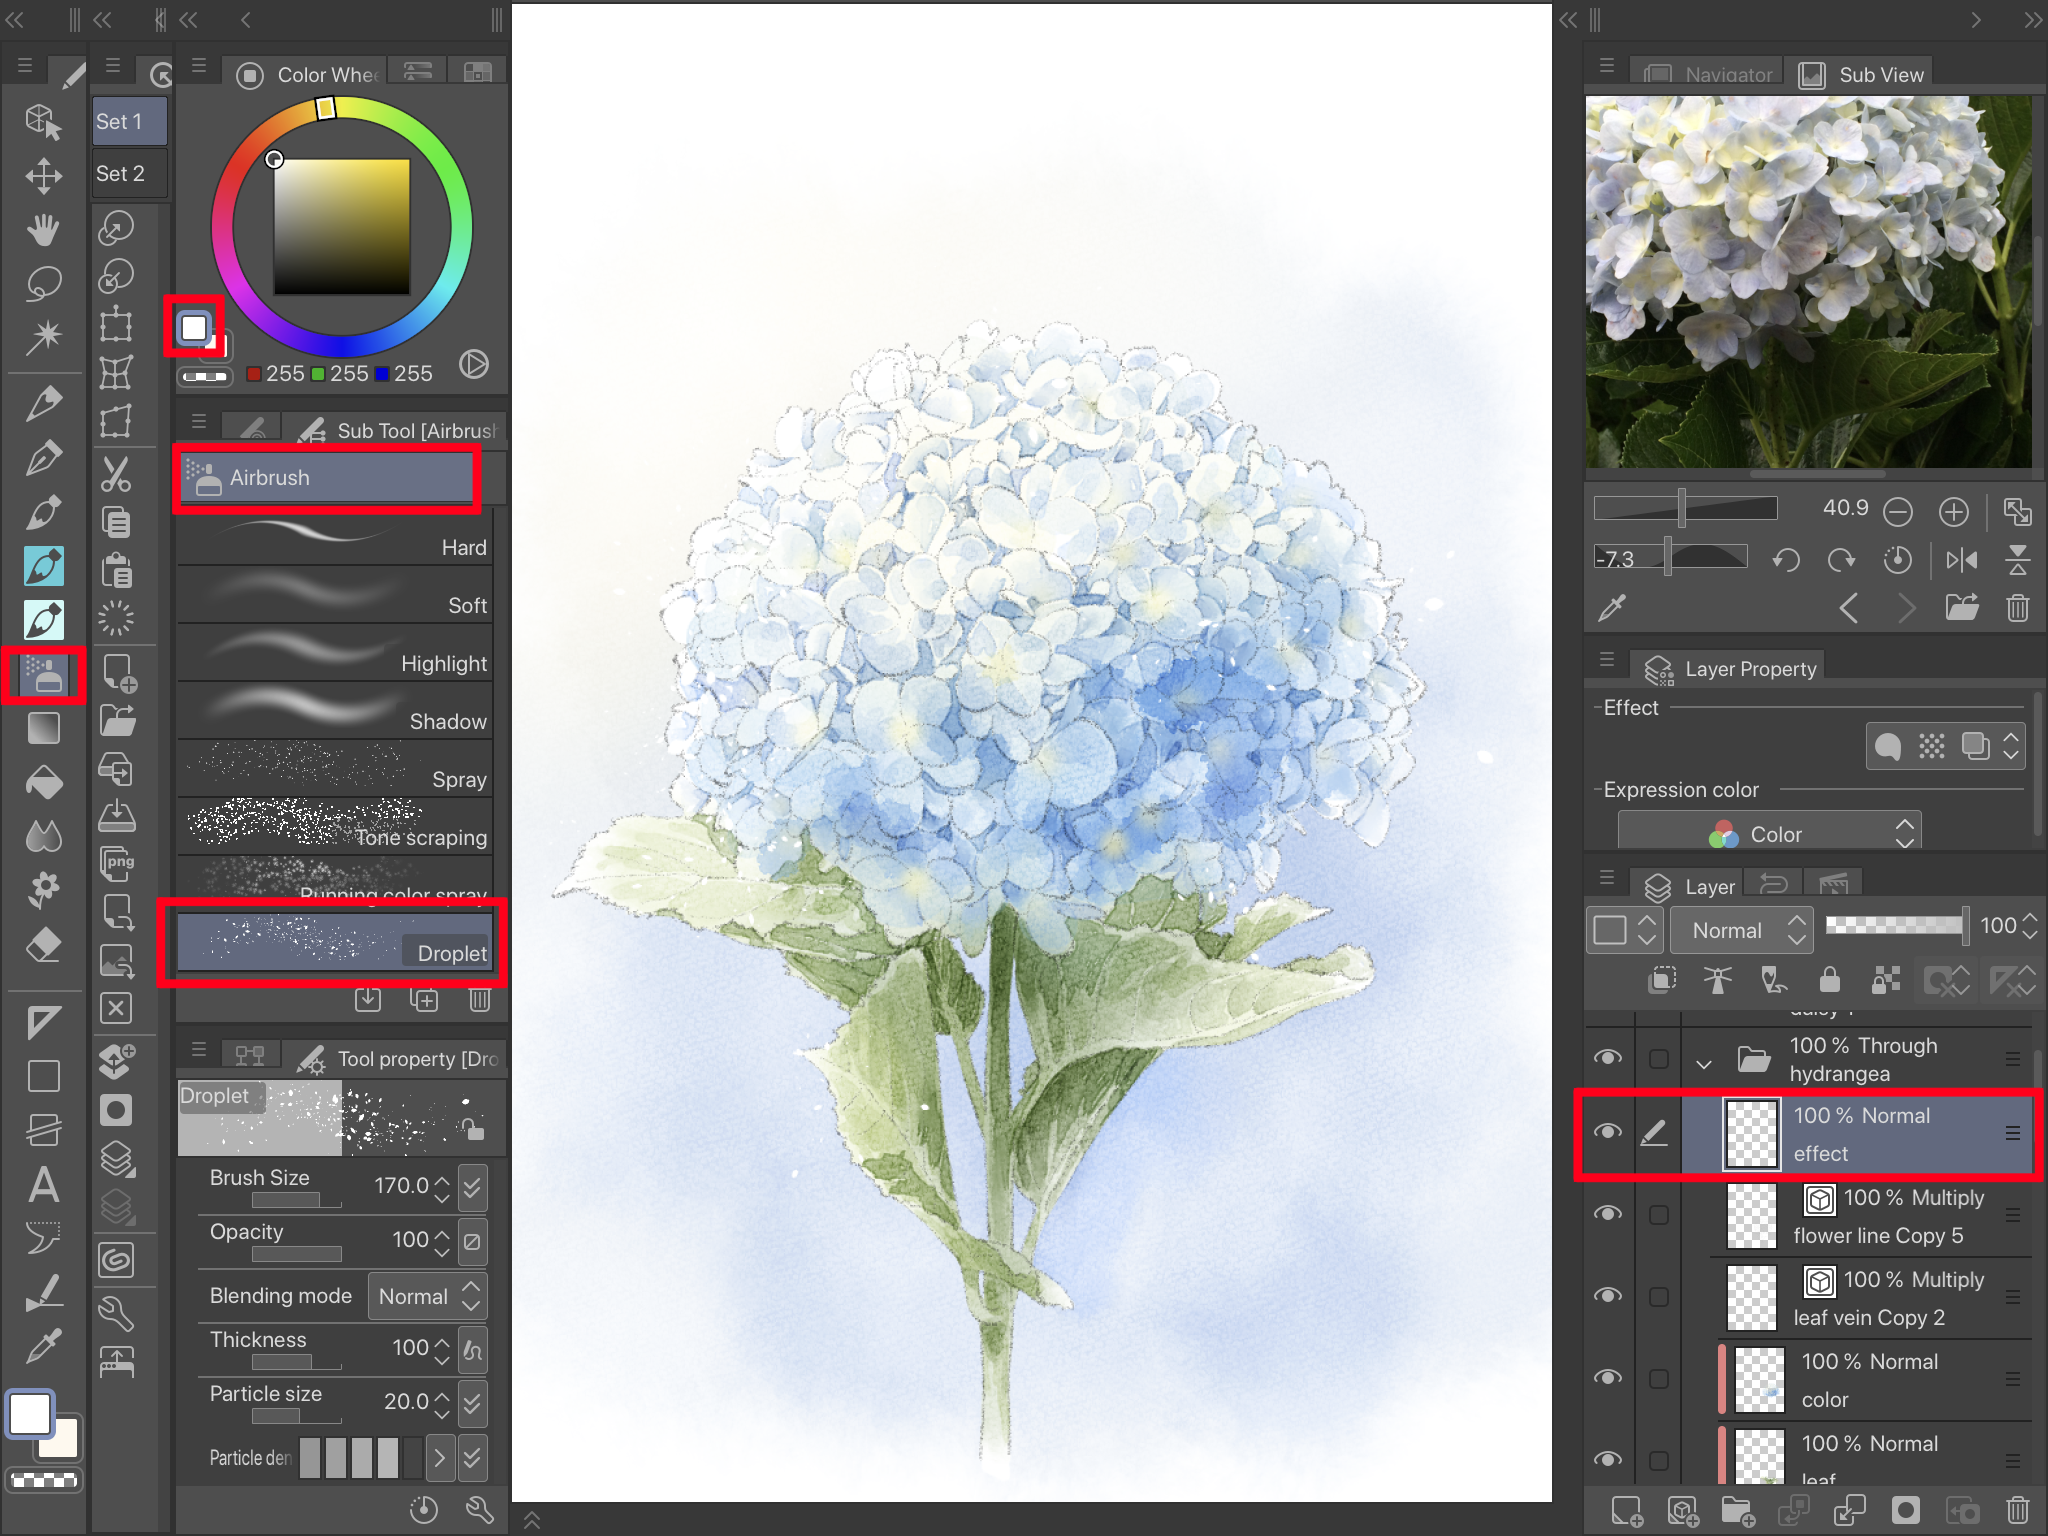Select the Soft airbrush sub tool
This screenshot has width=2048, height=1536.
[335, 596]
